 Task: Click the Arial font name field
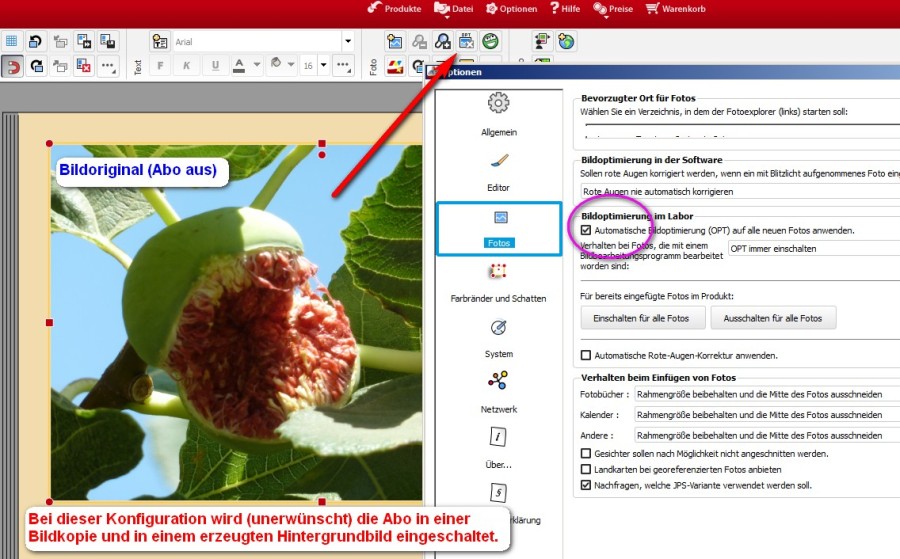pyautogui.click(x=257, y=42)
